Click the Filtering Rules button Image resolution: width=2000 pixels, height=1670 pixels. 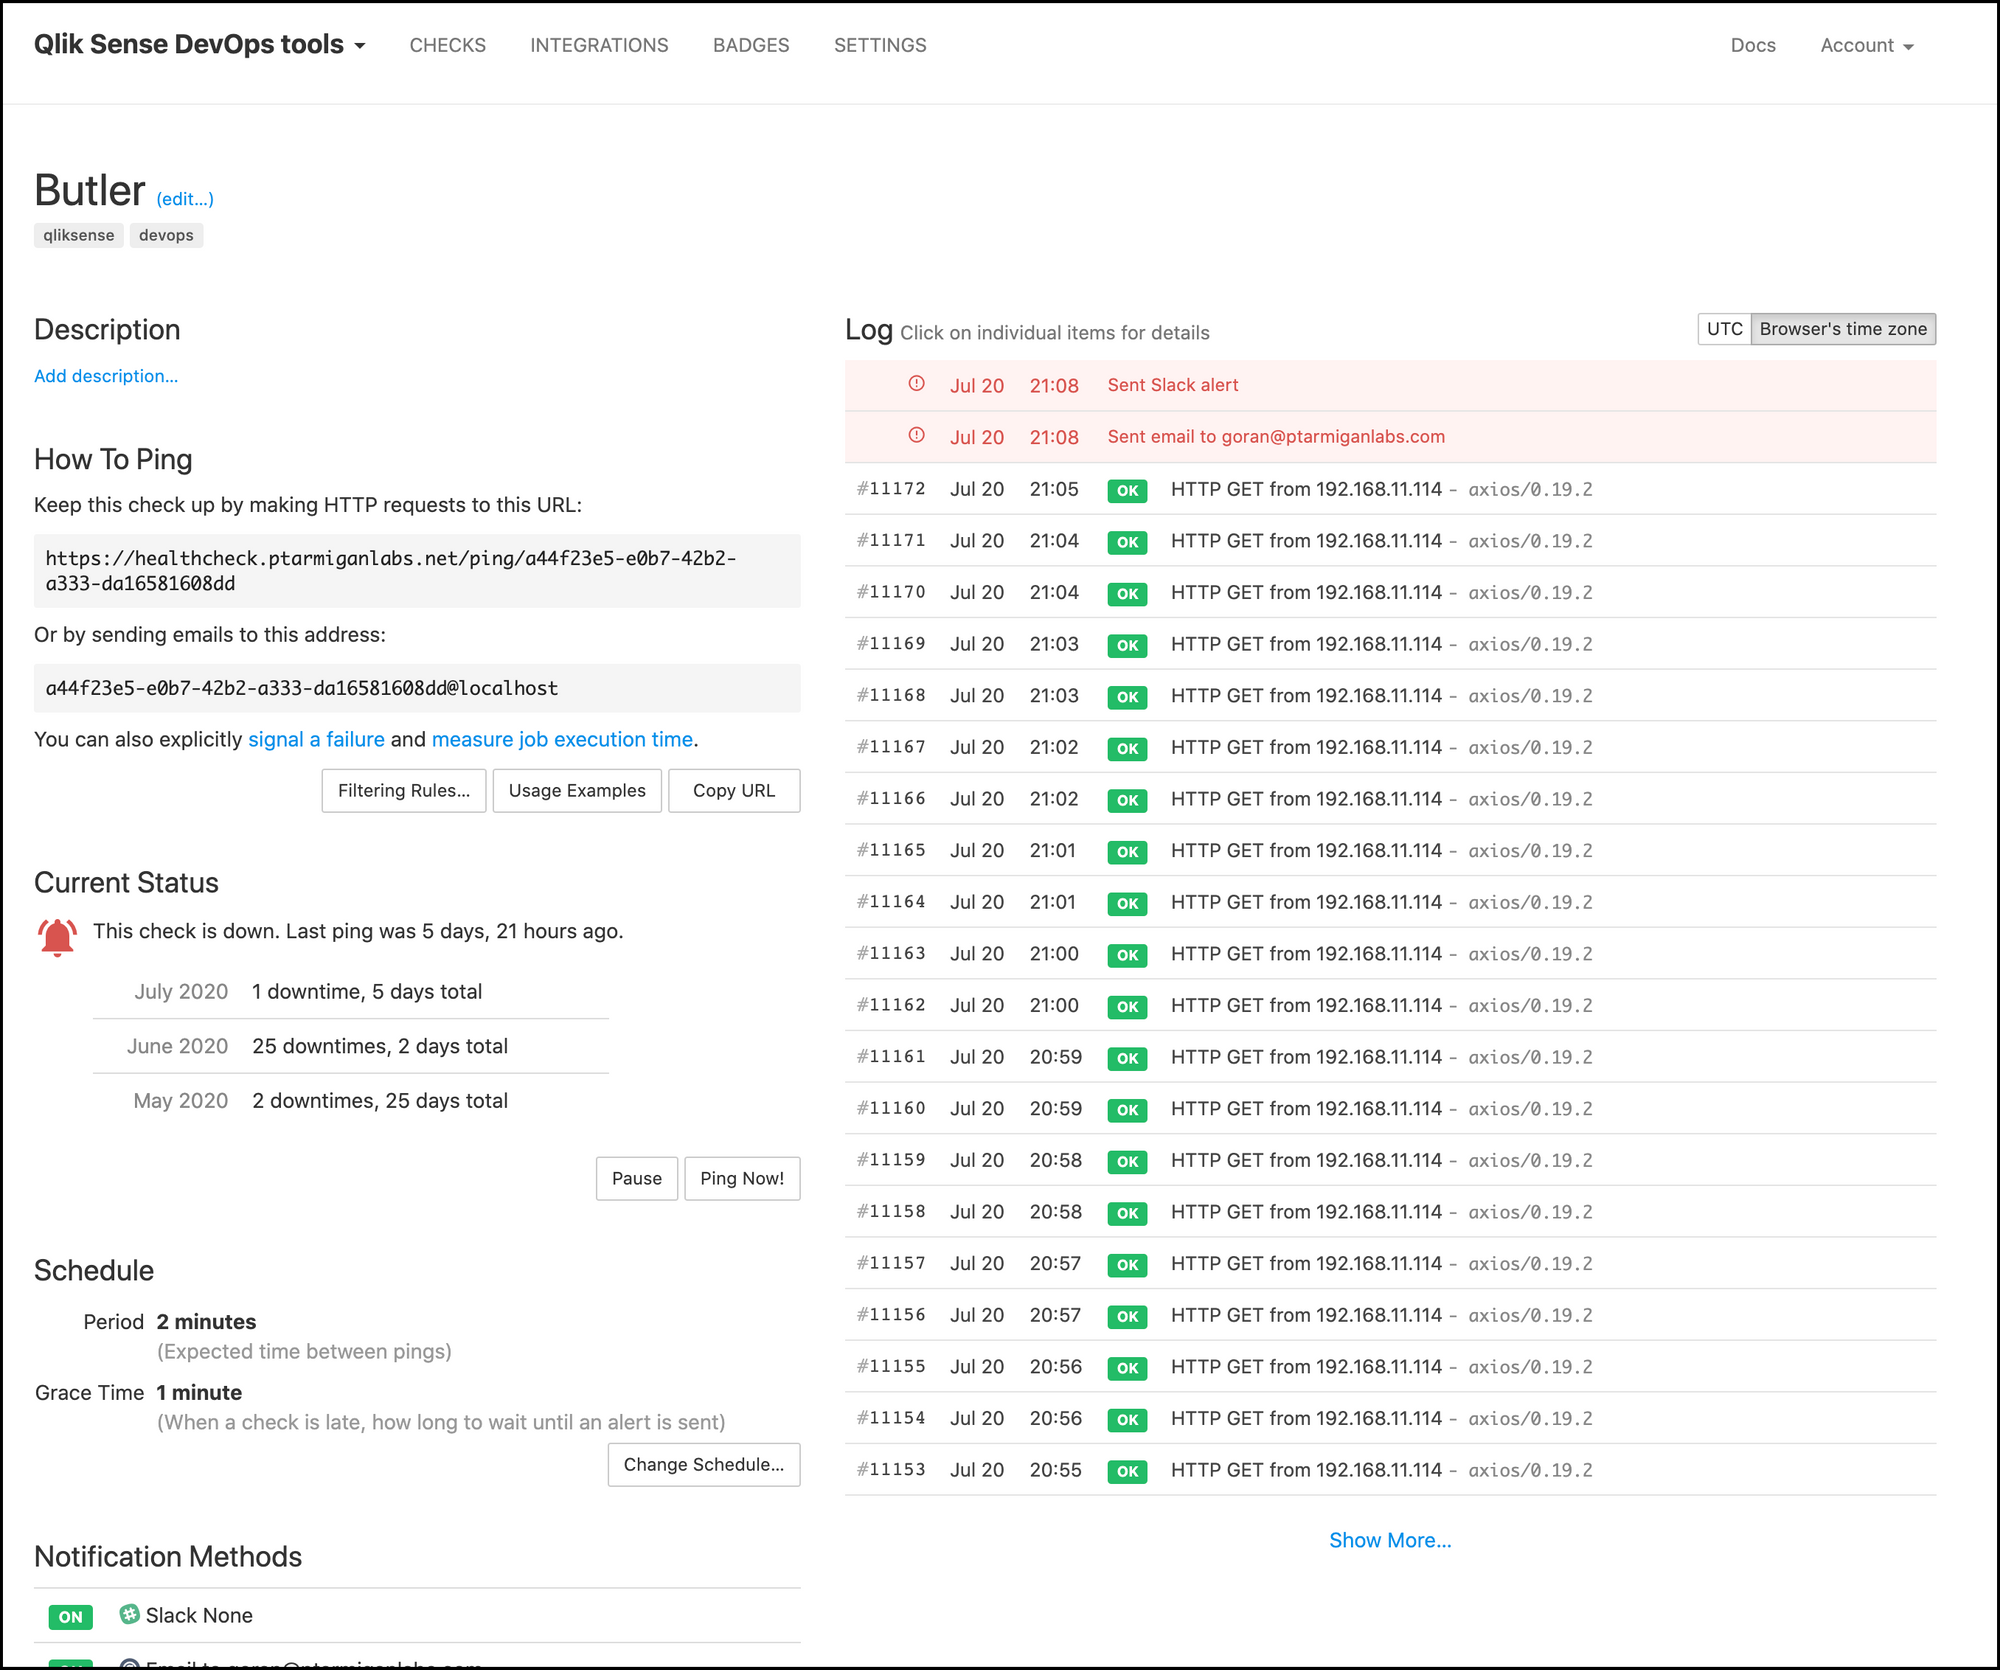(x=404, y=790)
